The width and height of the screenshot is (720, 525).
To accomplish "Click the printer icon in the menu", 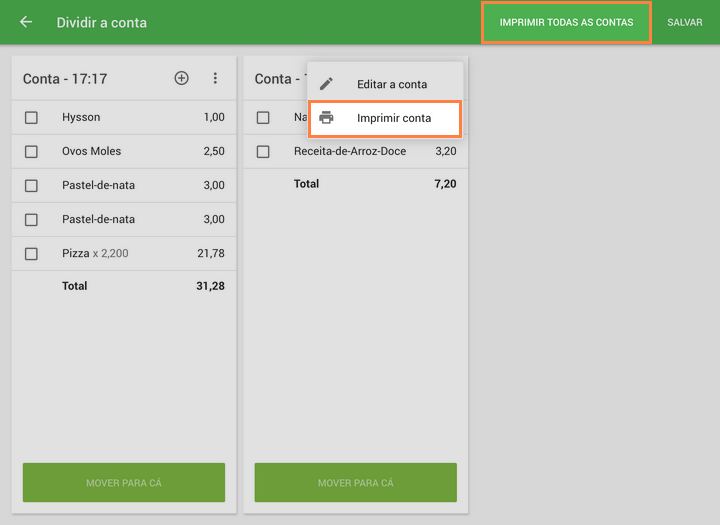I will (326, 118).
